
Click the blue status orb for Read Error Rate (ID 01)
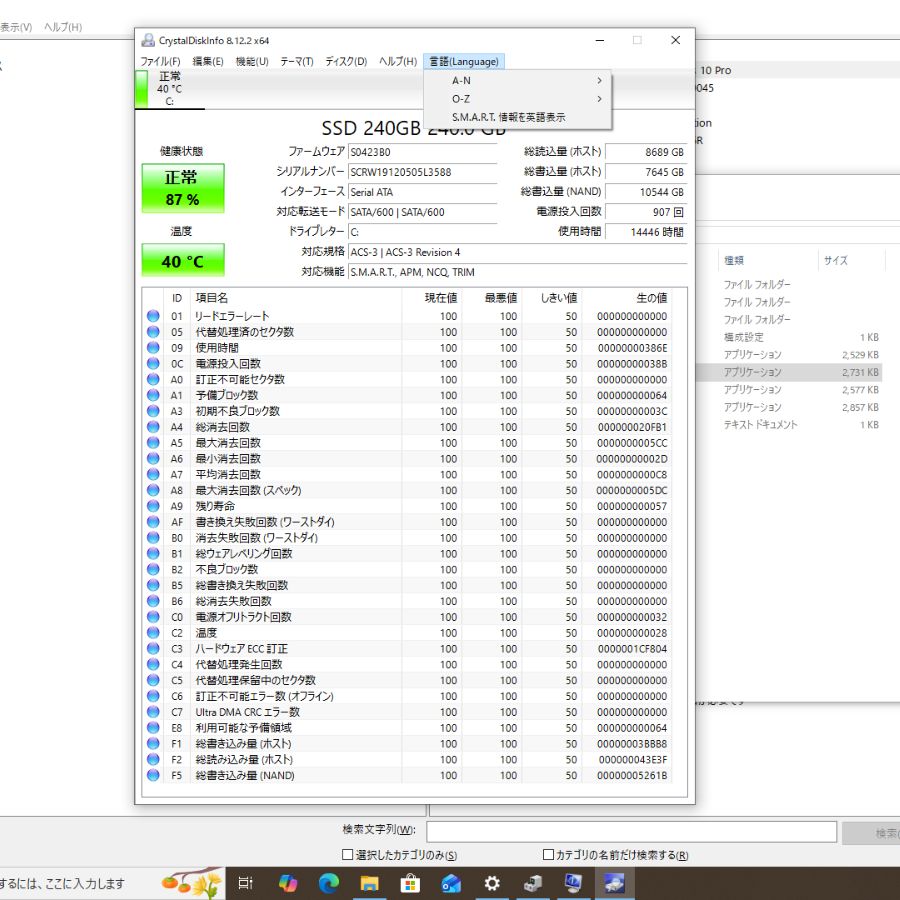point(153,316)
